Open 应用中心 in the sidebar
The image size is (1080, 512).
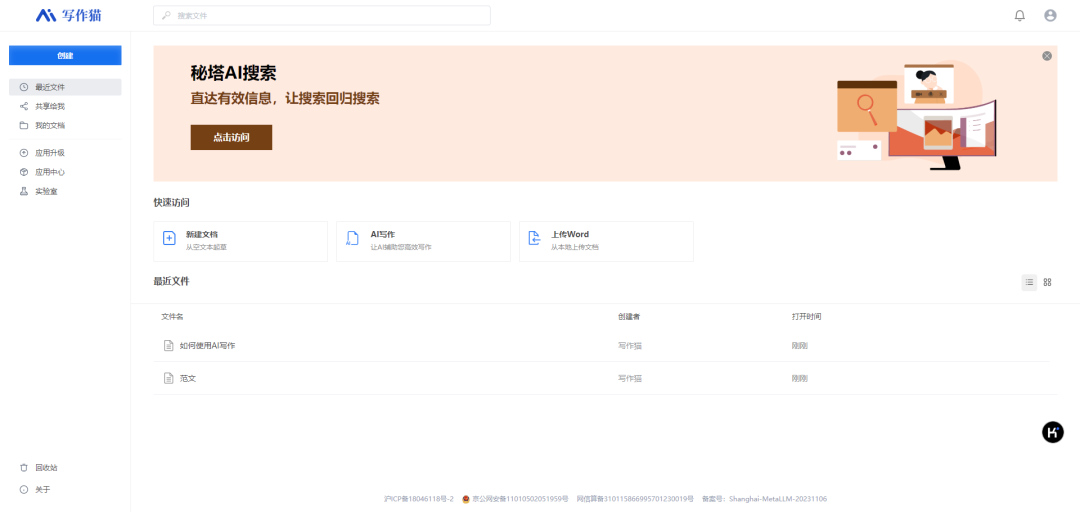65,172
